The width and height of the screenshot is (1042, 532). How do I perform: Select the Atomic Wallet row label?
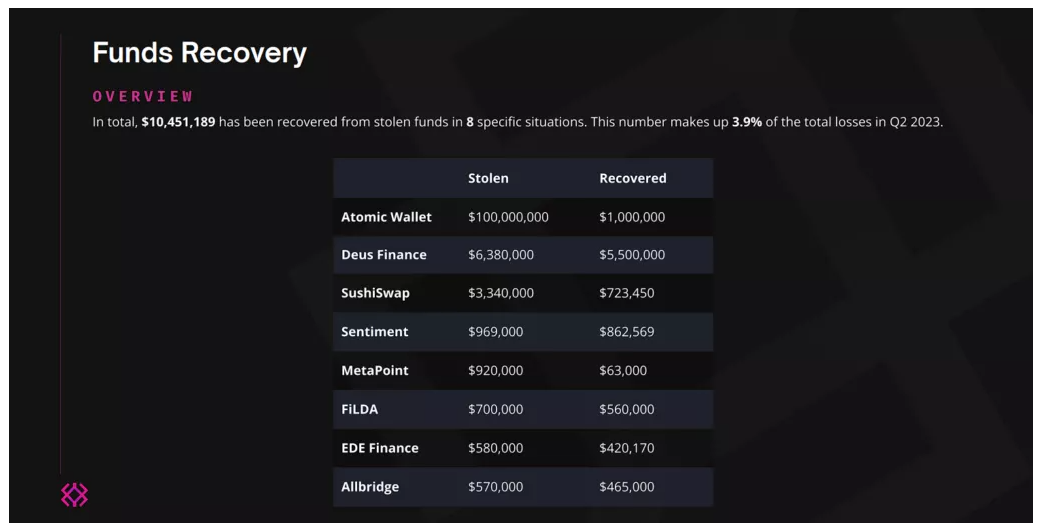[x=386, y=217]
